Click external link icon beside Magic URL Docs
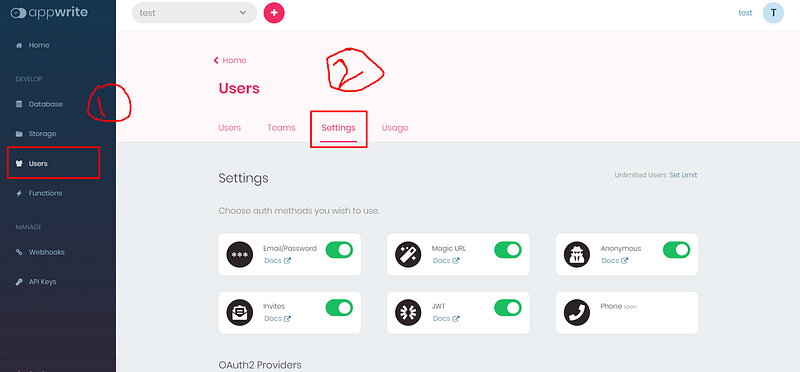This screenshot has height=372, width=800. tap(456, 261)
